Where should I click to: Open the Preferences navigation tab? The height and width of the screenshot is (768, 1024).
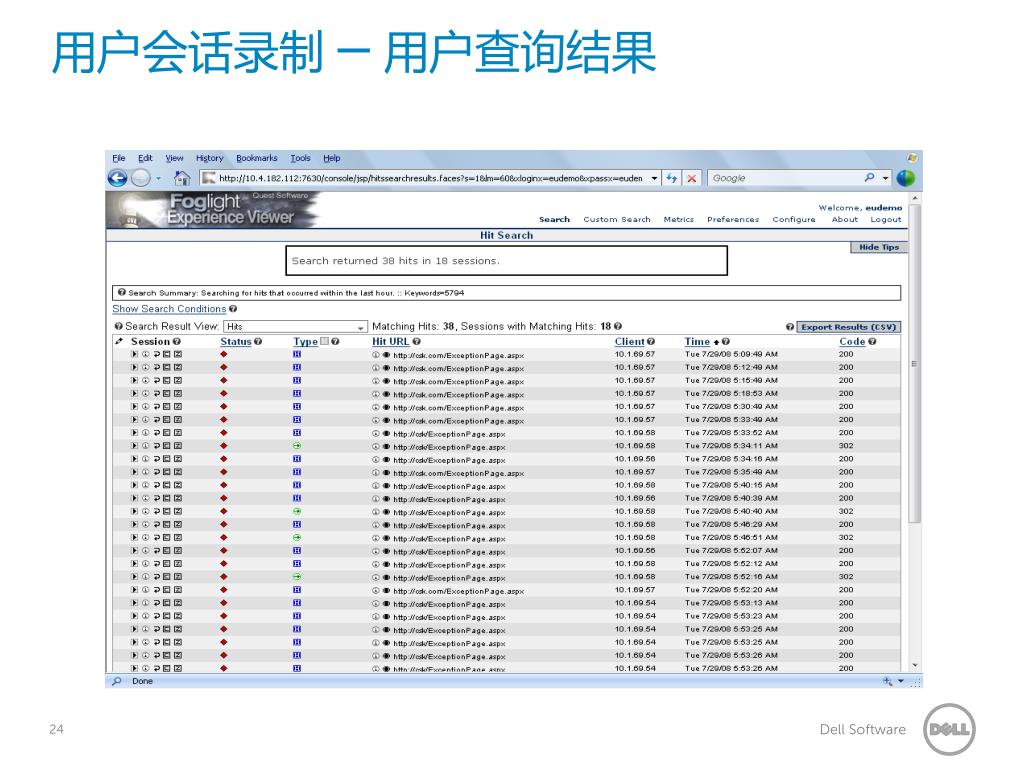tap(733, 219)
